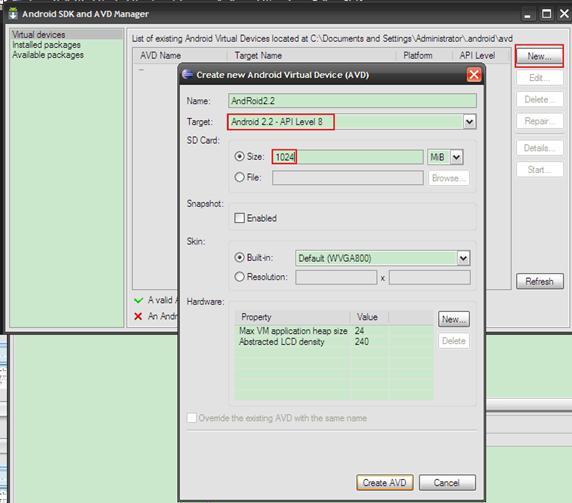Screen dimensions: 572x503
Task: Click the hardware New... button
Action: [x=454, y=320]
